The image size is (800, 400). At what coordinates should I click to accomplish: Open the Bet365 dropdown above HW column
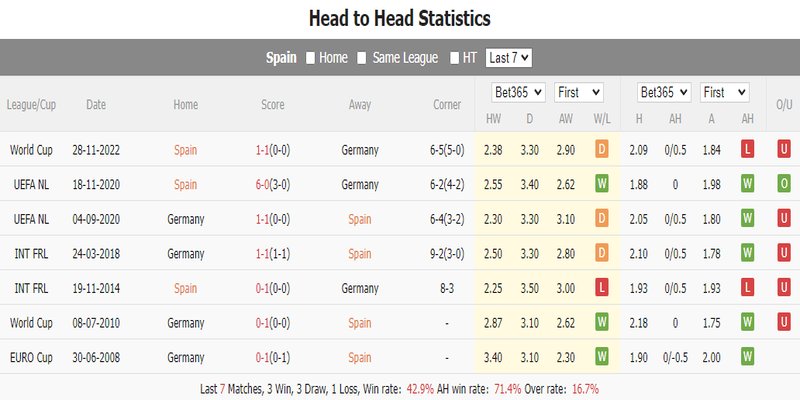518,92
